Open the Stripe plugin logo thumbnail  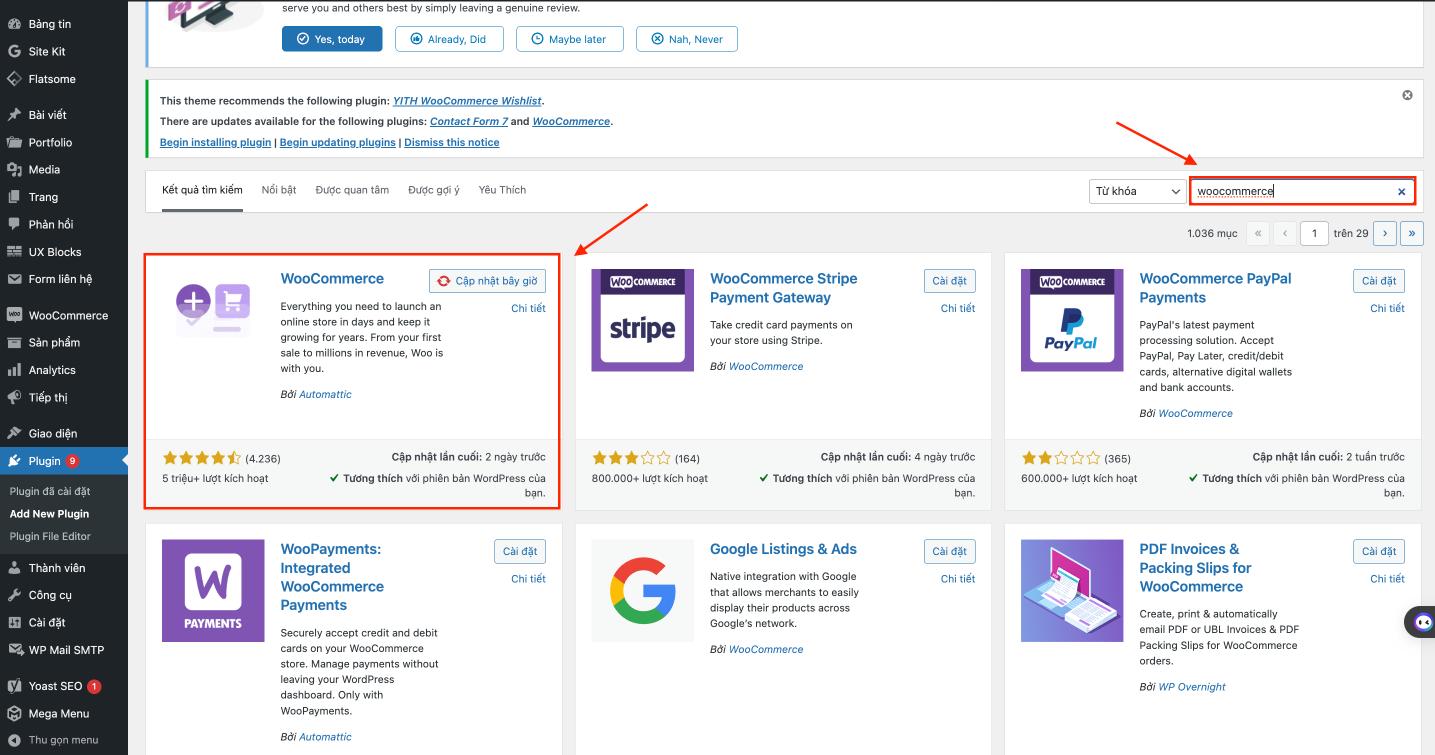(642, 320)
